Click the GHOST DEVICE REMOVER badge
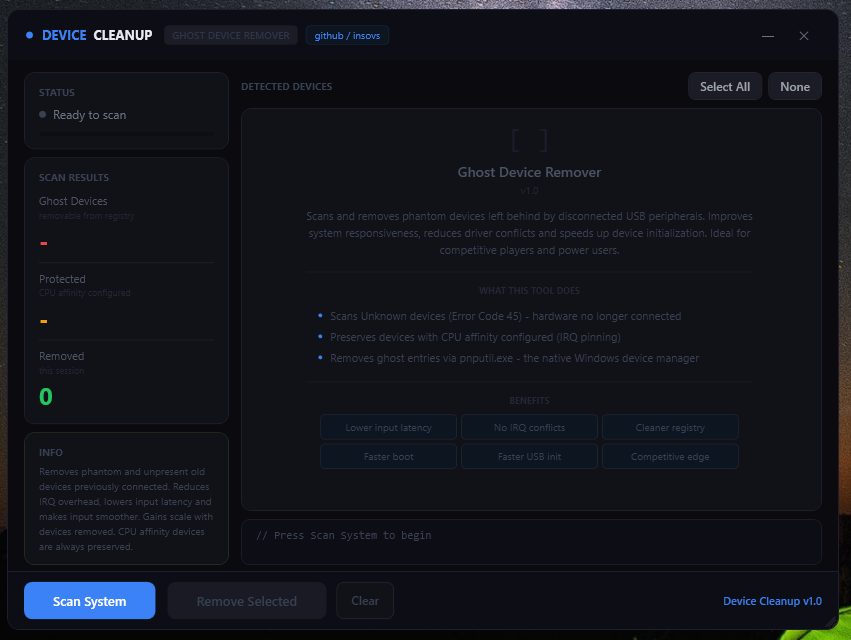The image size is (851, 640). pos(231,35)
